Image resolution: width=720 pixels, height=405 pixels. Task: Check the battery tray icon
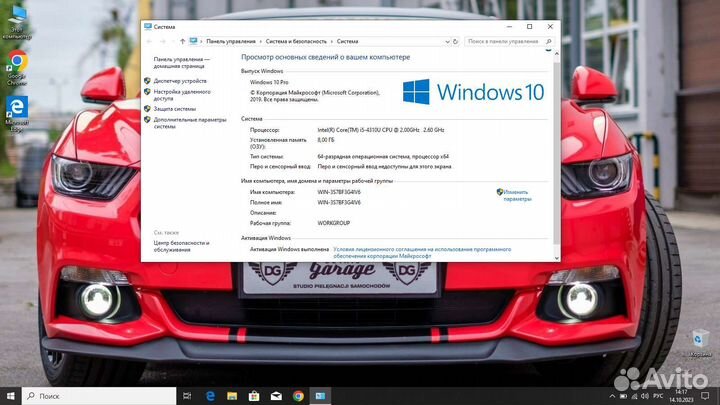coord(623,396)
